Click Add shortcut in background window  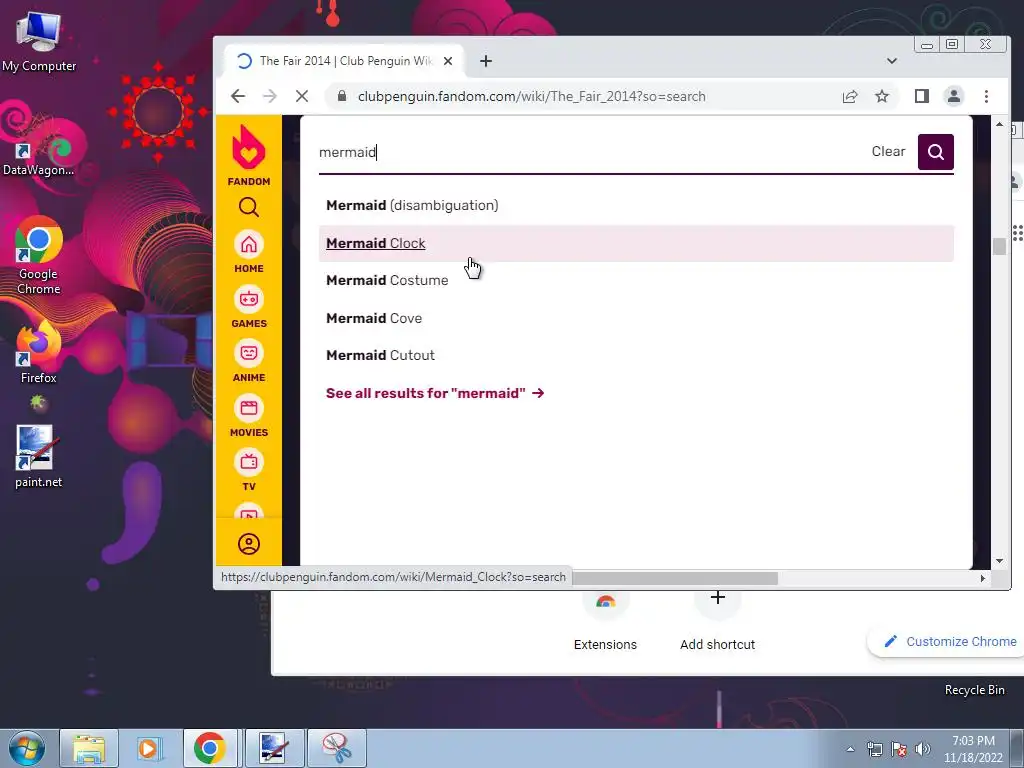coord(717,620)
